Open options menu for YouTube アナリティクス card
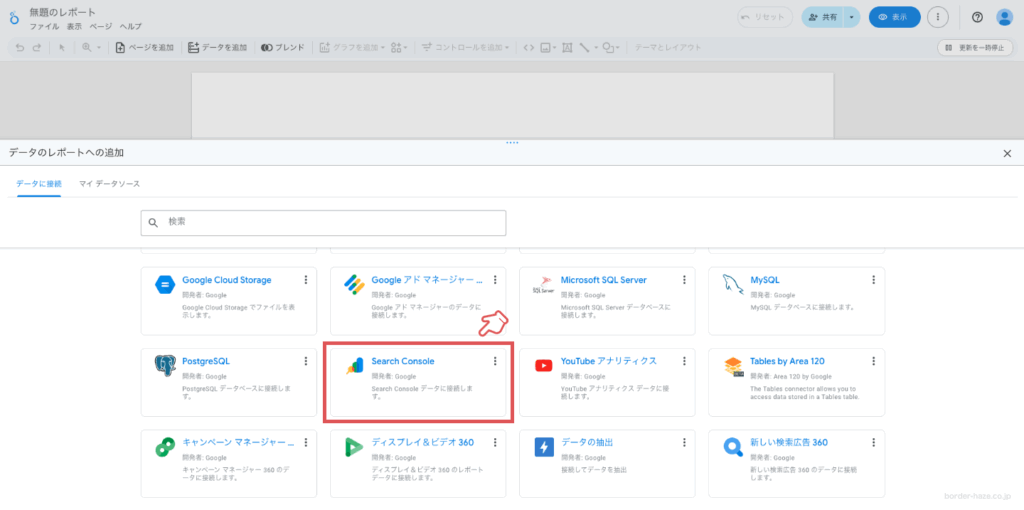The height and width of the screenshot is (510, 1024). tap(684, 361)
